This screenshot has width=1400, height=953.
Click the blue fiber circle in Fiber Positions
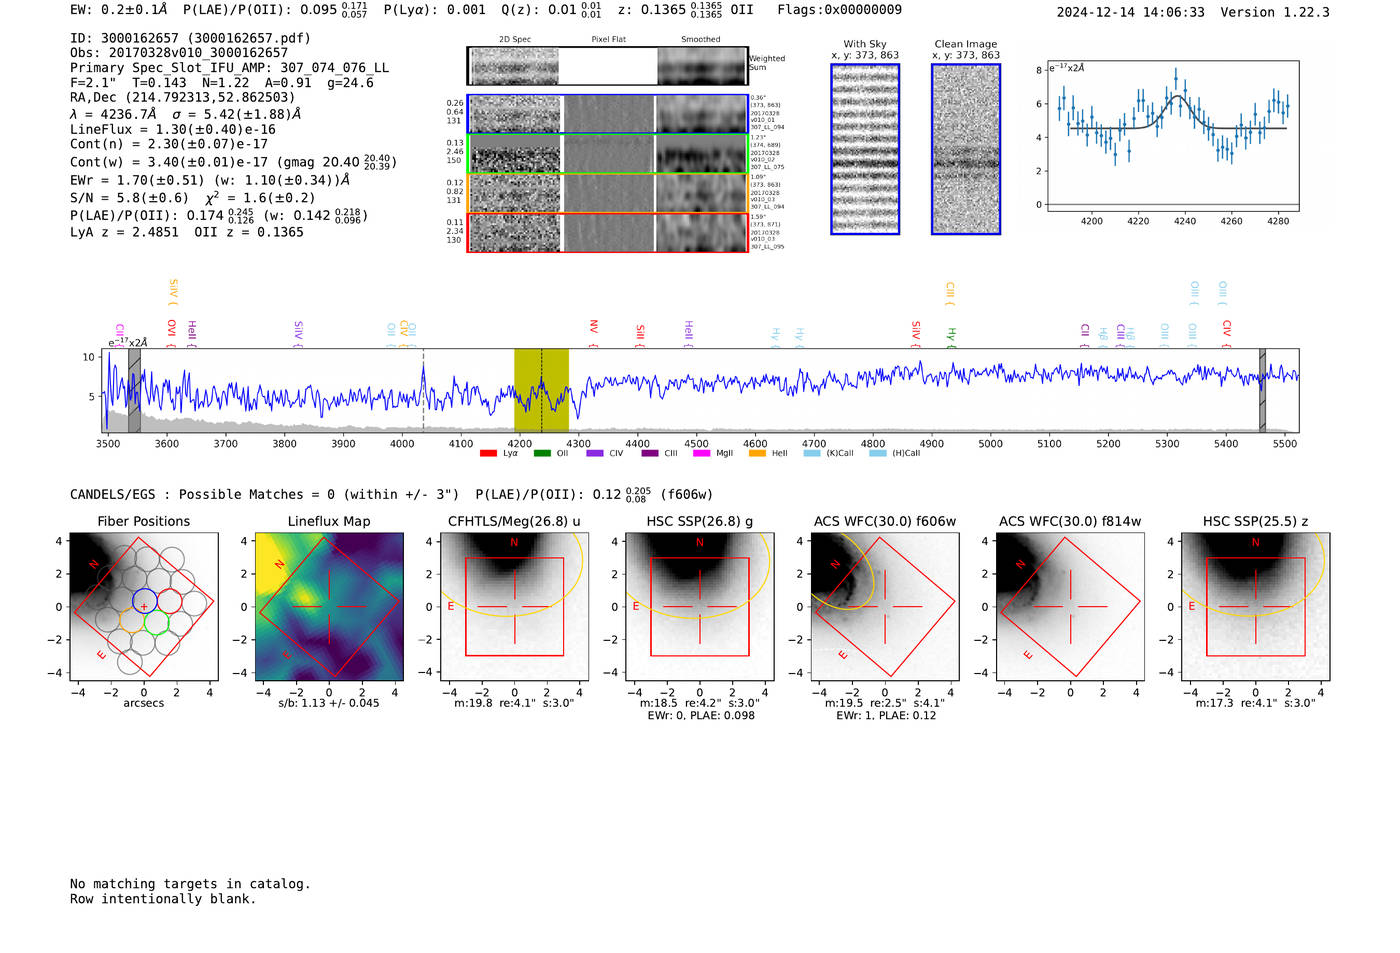tap(144, 601)
